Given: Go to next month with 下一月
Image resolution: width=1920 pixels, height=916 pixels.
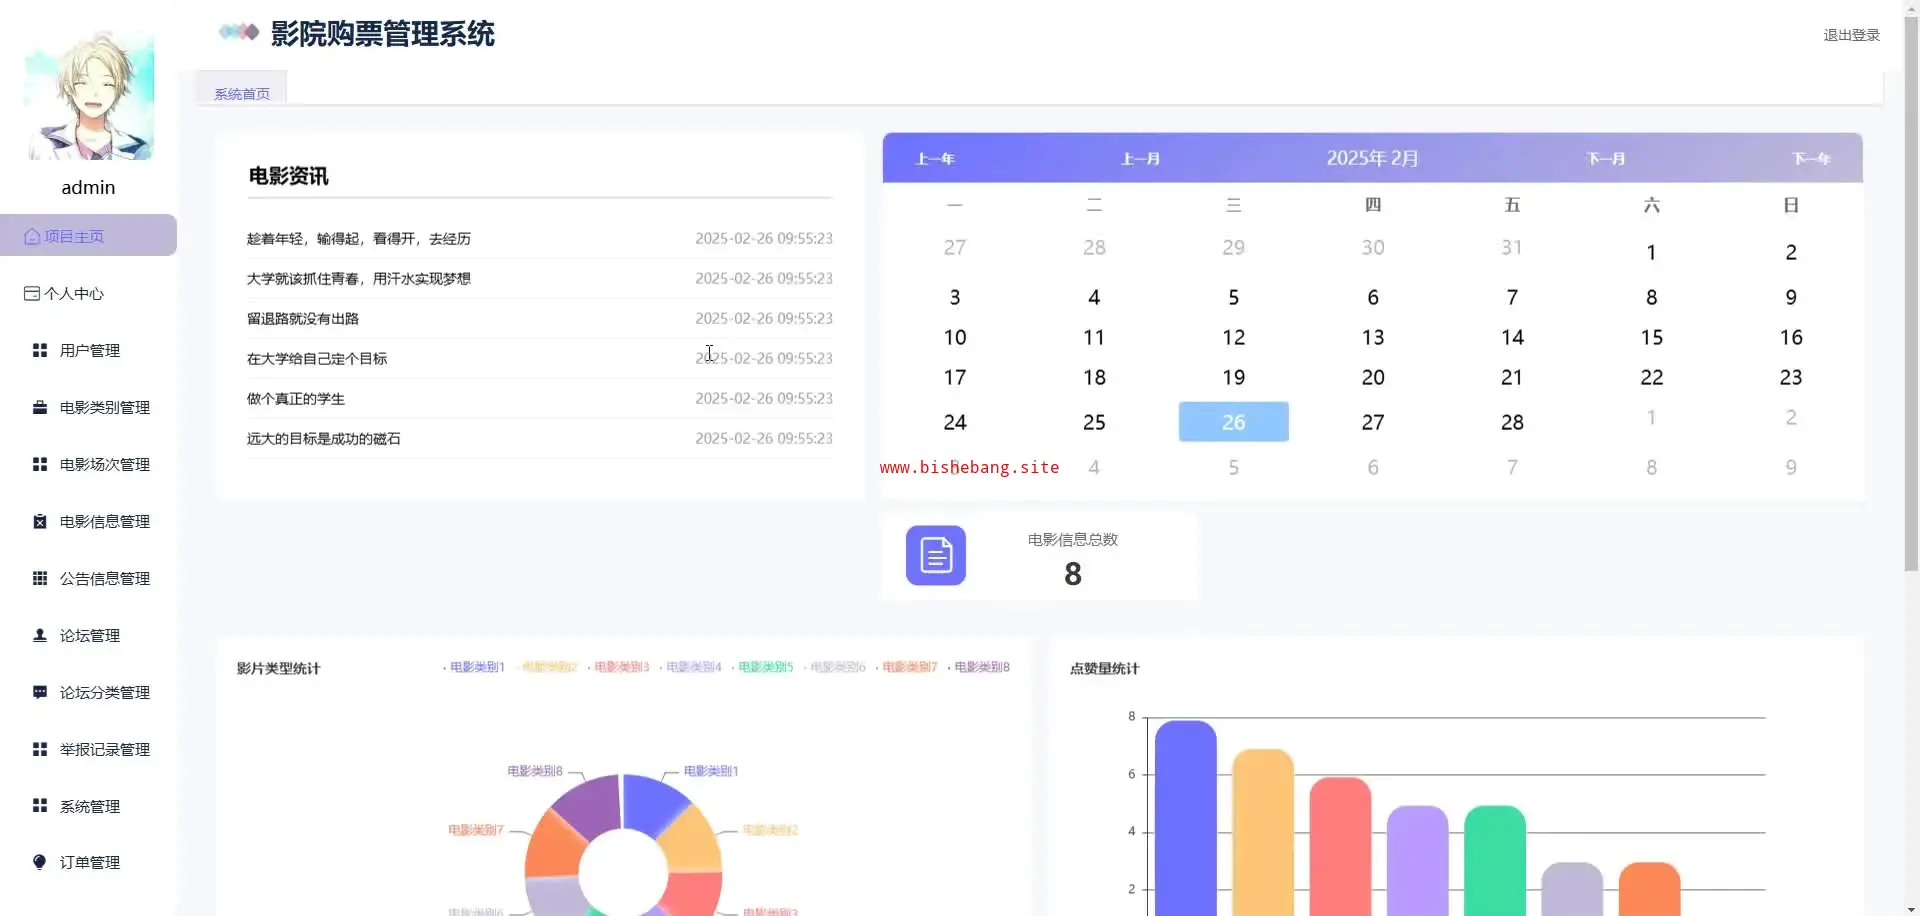Looking at the screenshot, I should point(1606,159).
